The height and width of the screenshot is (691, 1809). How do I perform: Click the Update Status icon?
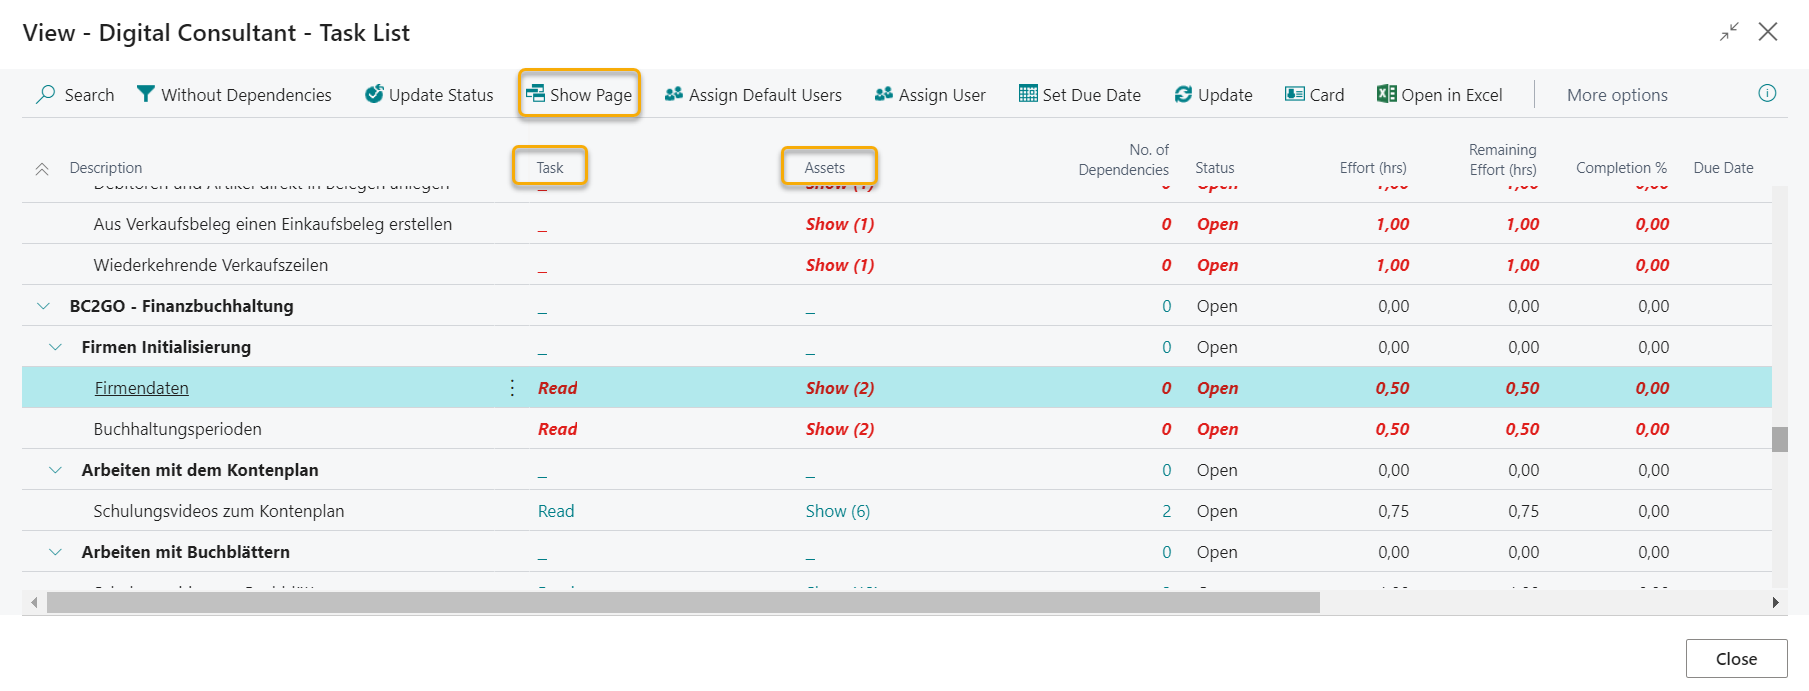click(374, 94)
